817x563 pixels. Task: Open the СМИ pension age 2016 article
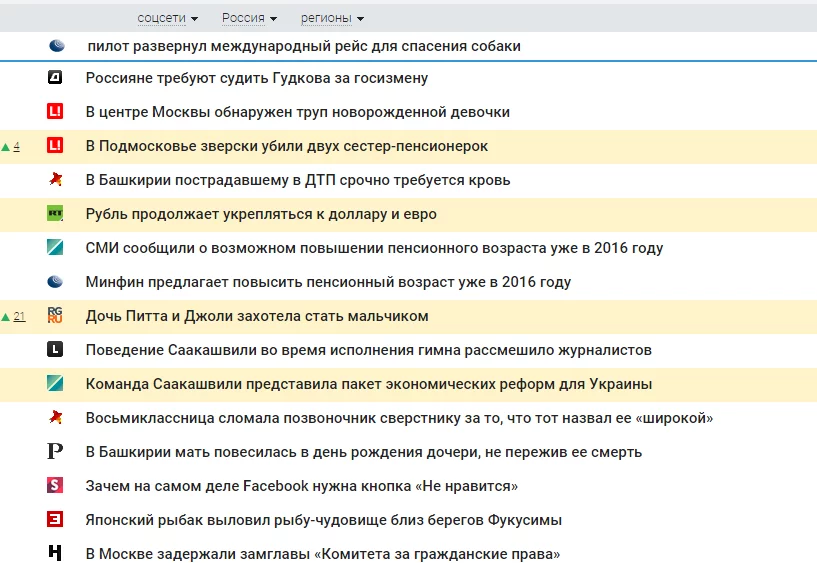click(x=374, y=248)
